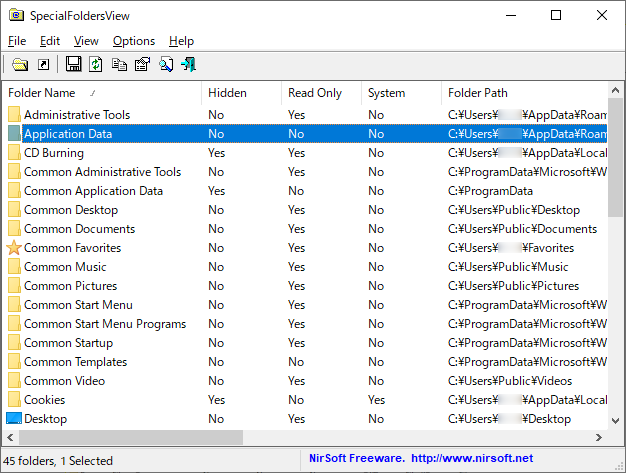This screenshot has width=626, height=473.
Task: Select the Cookies folder row
Action: click(x=45, y=400)
